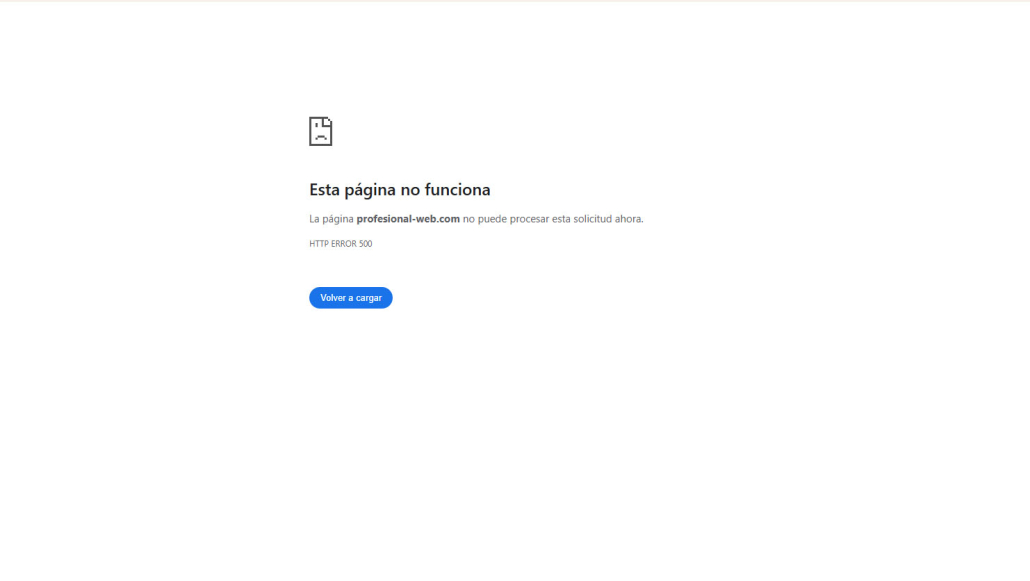Click the sad document error icon
This screenshot has height=581, width=1030.
coord(320,131)
